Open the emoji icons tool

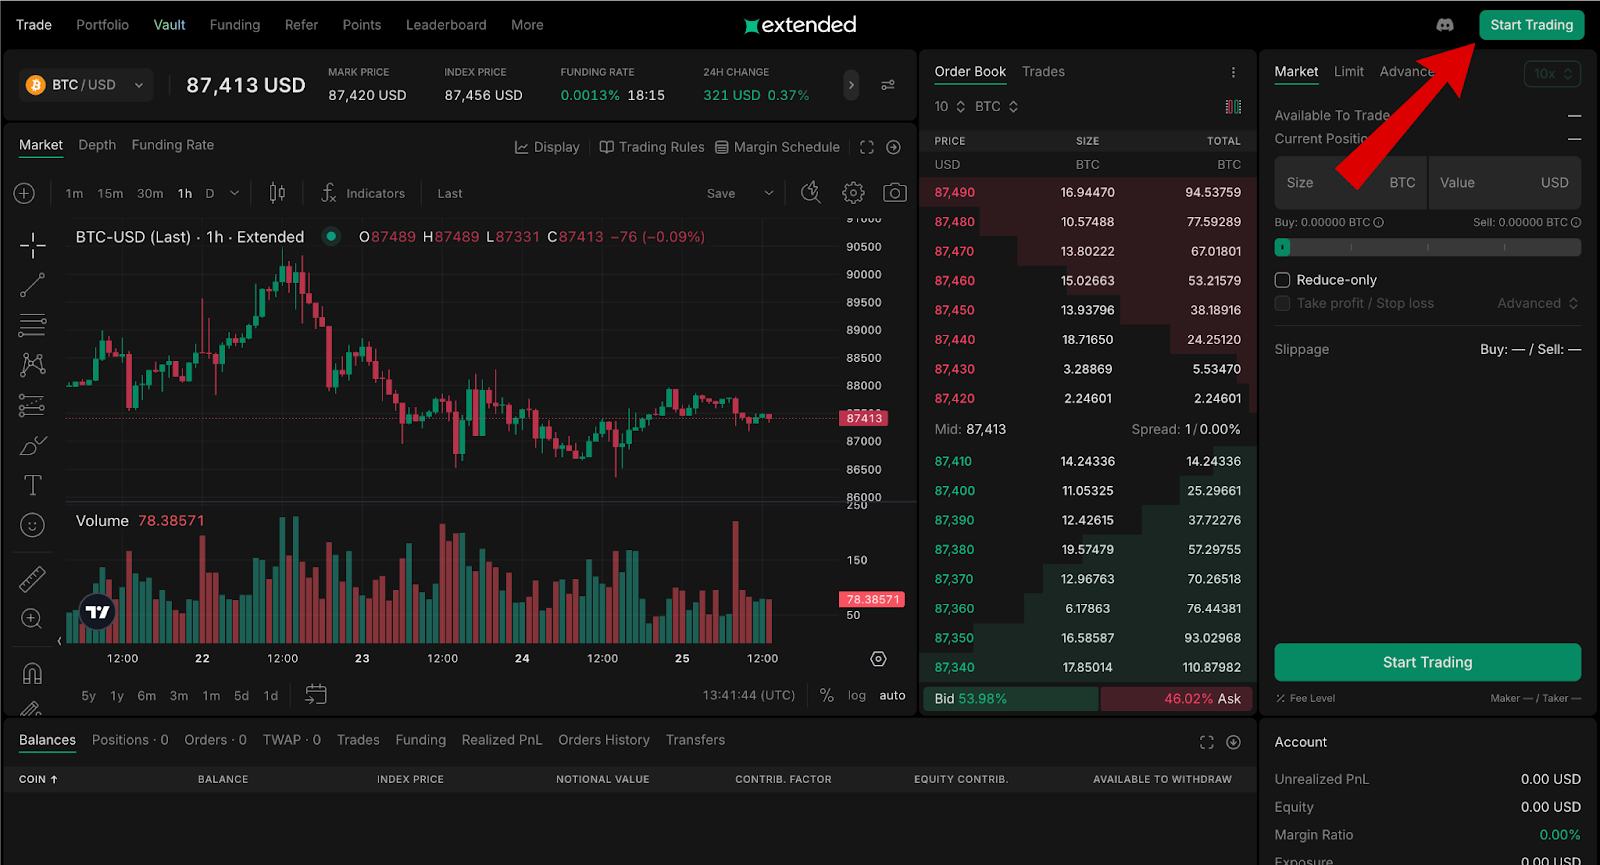(x=32, y=525)
